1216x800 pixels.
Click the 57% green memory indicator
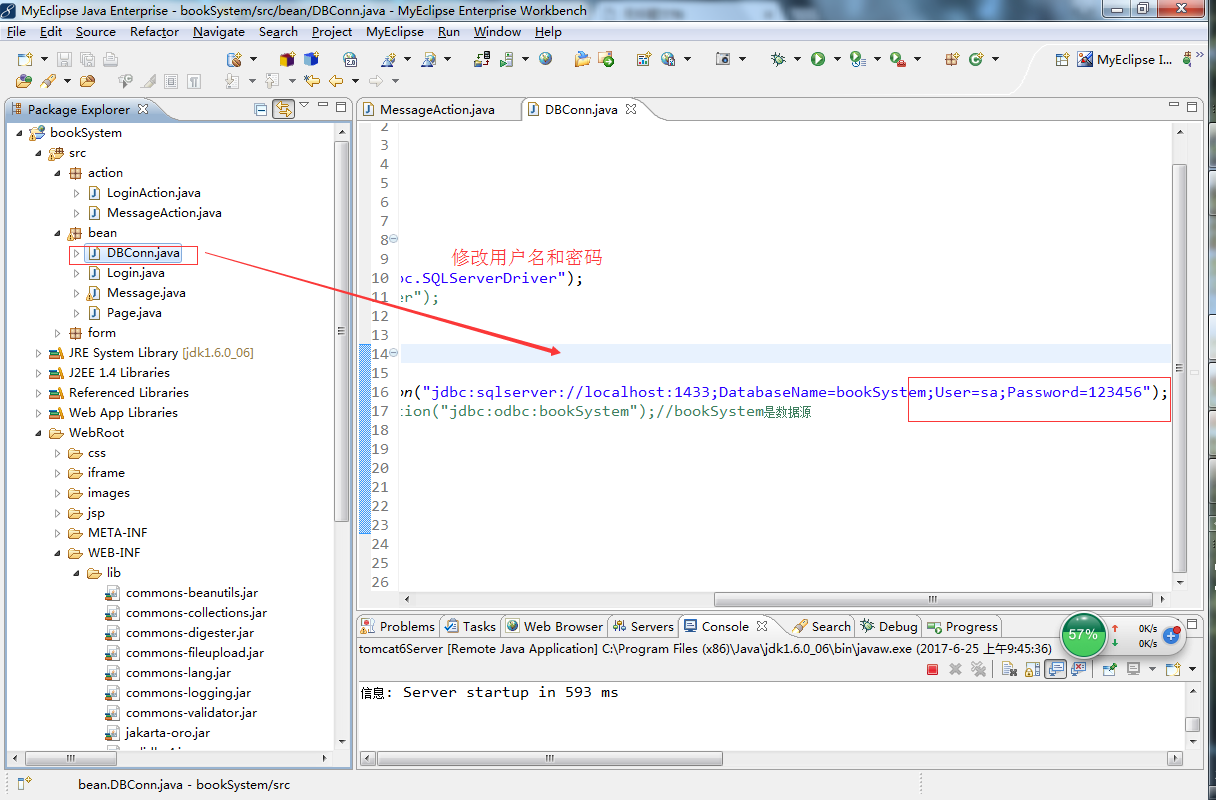[1083, 634]
